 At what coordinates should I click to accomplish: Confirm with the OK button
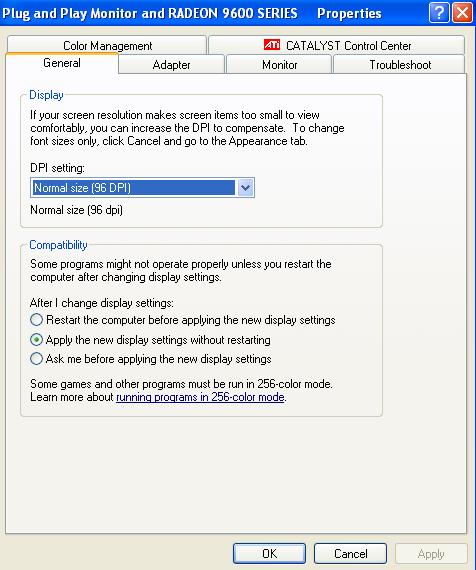(269, 554)
